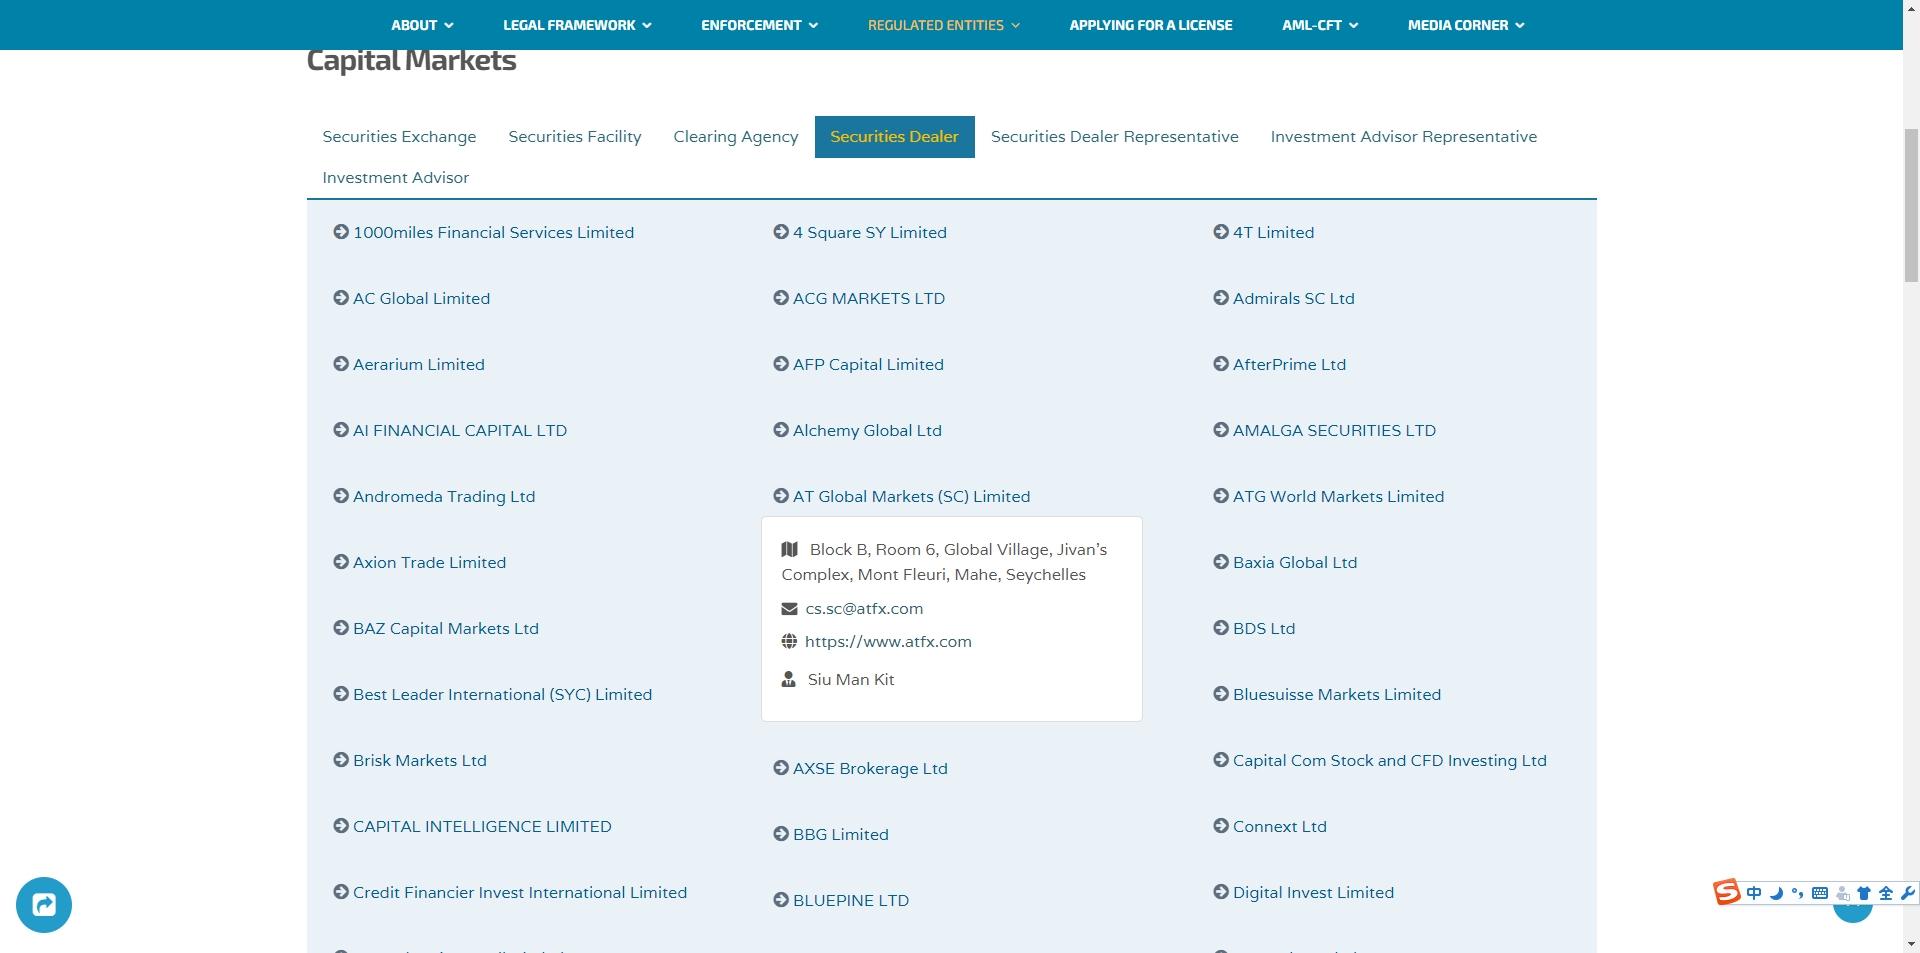The width and height of the screenshot is (1920, 953).
Task: Click the arrow icon beside BDS Ltd
Action: tap(1220, 628)
